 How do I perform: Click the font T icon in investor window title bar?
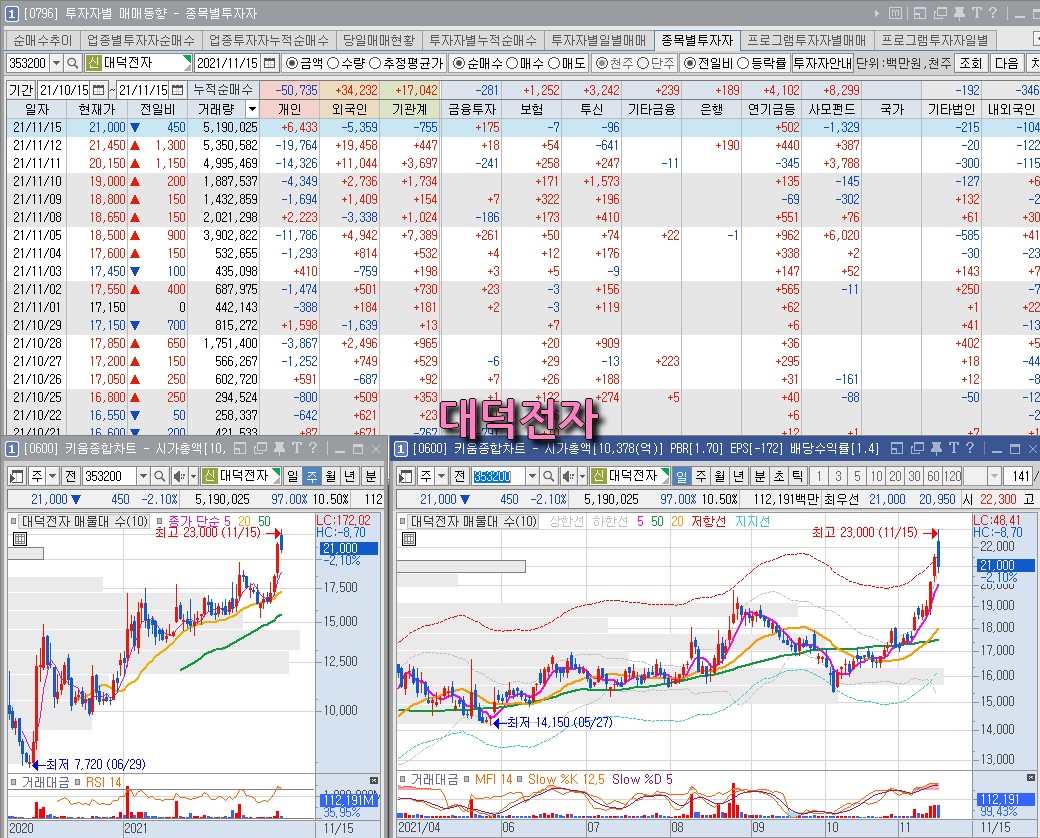pos(977,13)
